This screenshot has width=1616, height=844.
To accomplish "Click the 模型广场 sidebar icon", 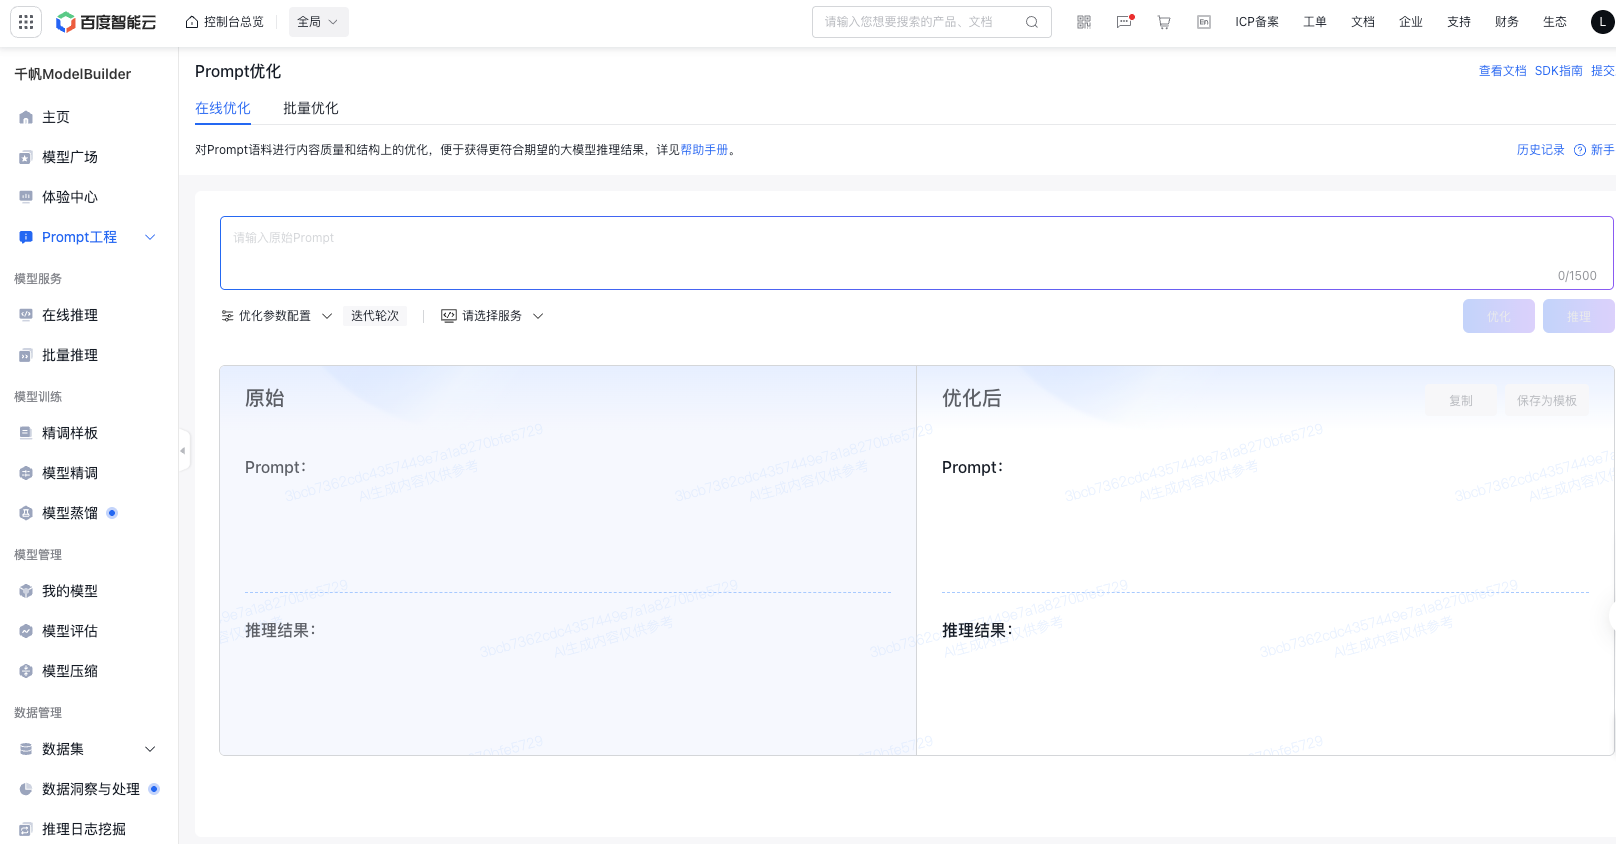I will pyautogui.click(x=26, y=157).
